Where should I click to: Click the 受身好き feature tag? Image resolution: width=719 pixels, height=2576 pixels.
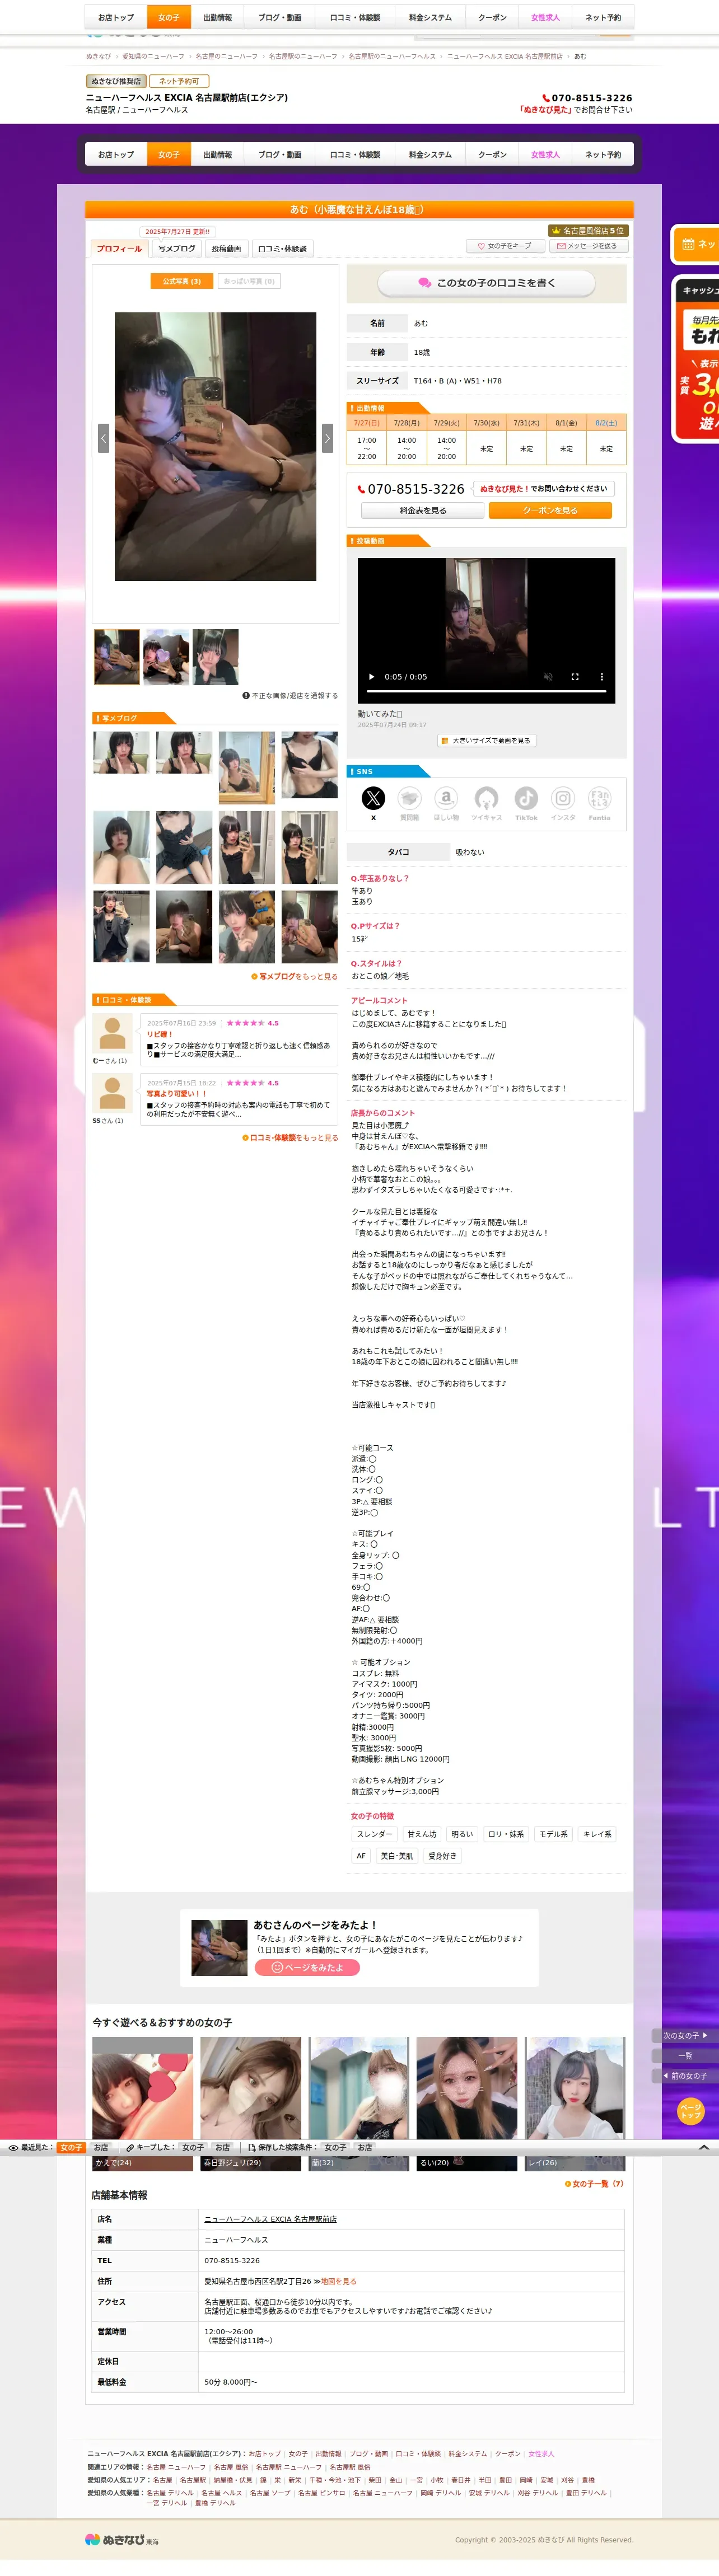click(x=442, y=1856)
